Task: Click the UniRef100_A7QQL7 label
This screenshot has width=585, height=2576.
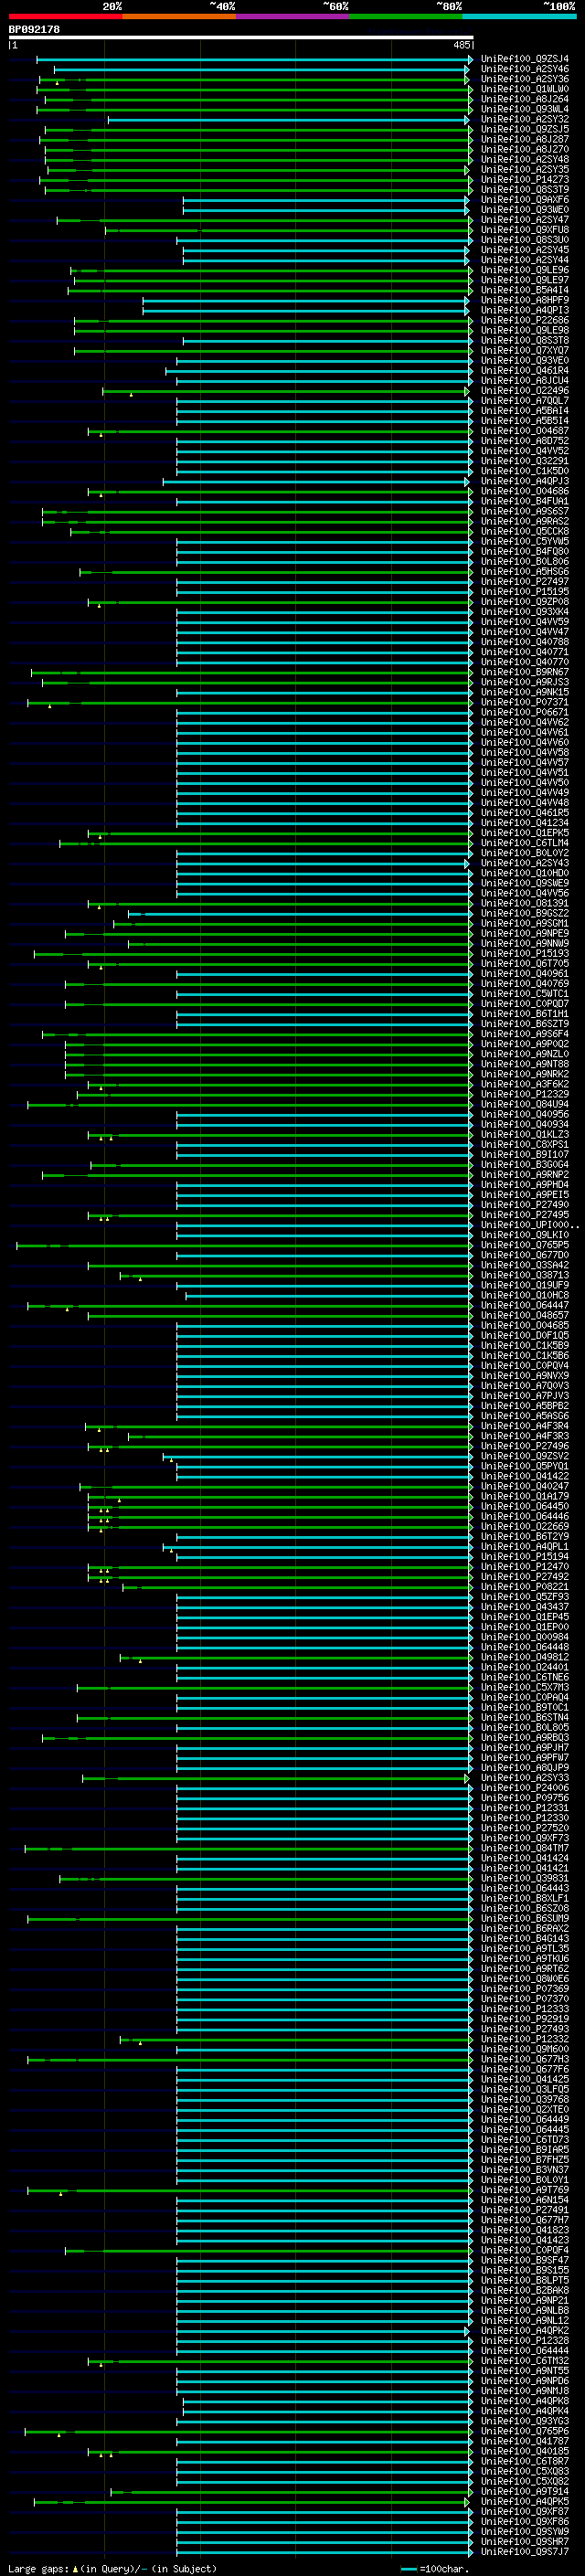Action: pyautogui.click(x=525, y=401)
